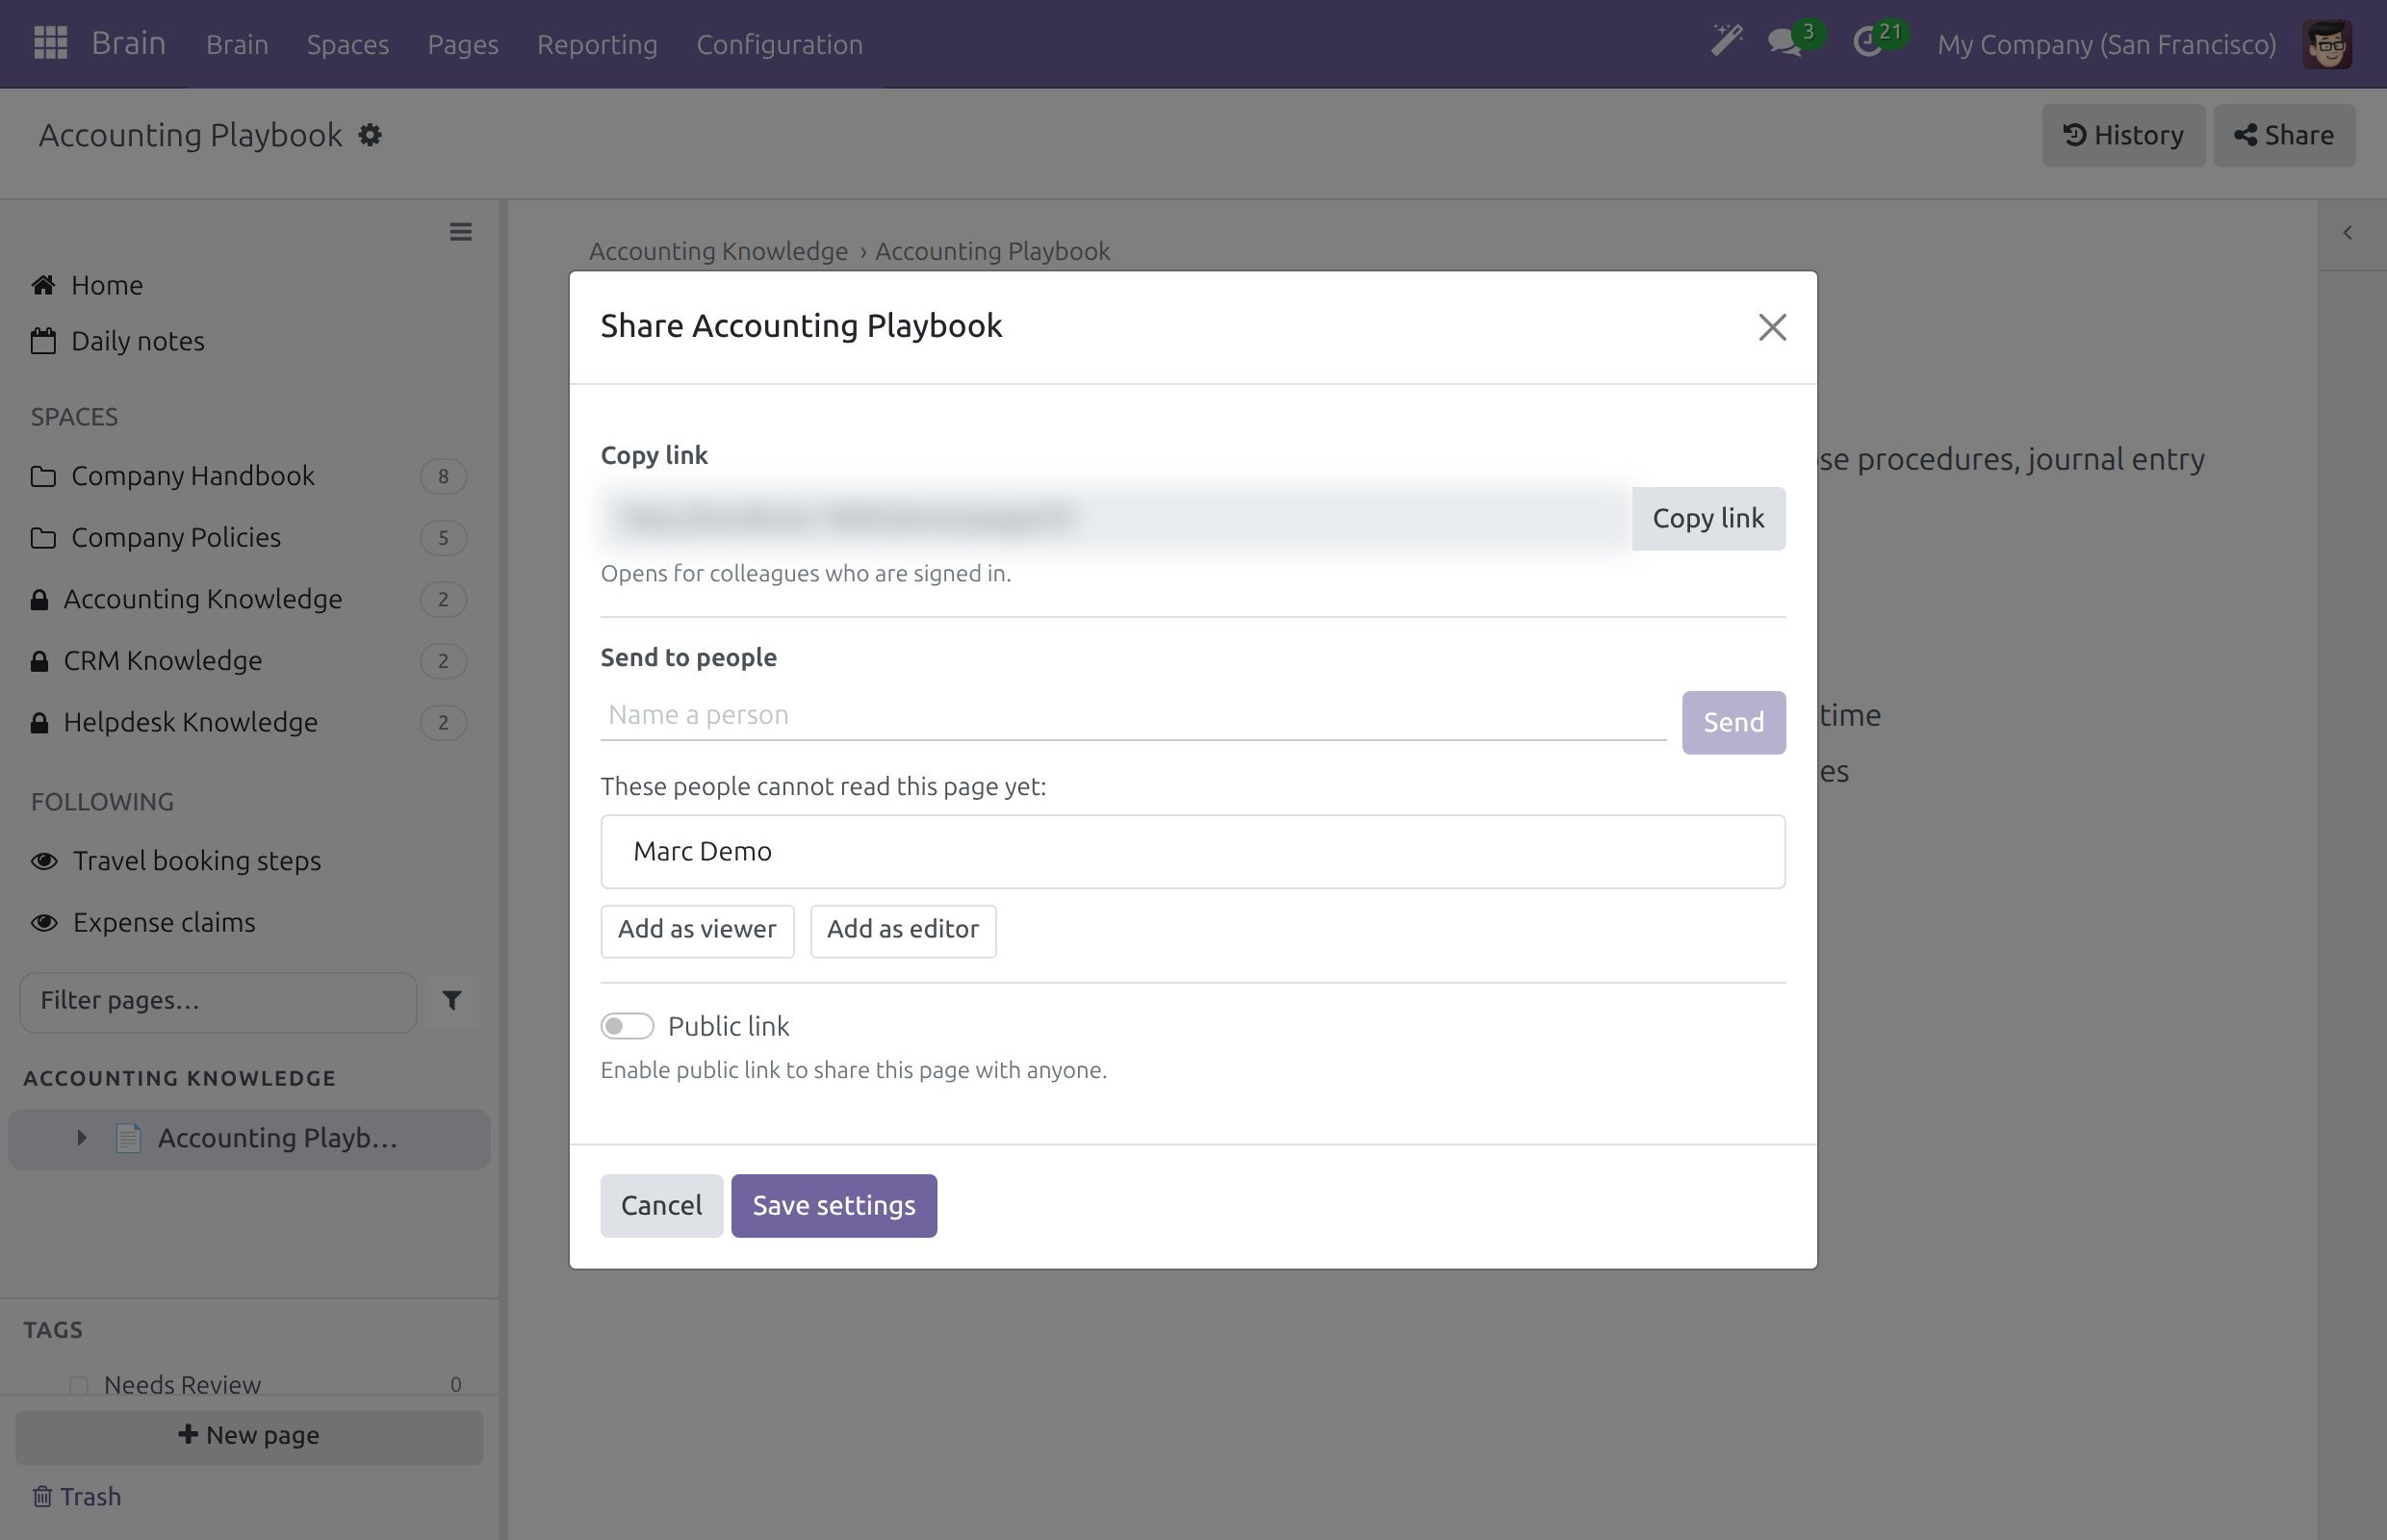Click Save settings

tap(834, 1206)
